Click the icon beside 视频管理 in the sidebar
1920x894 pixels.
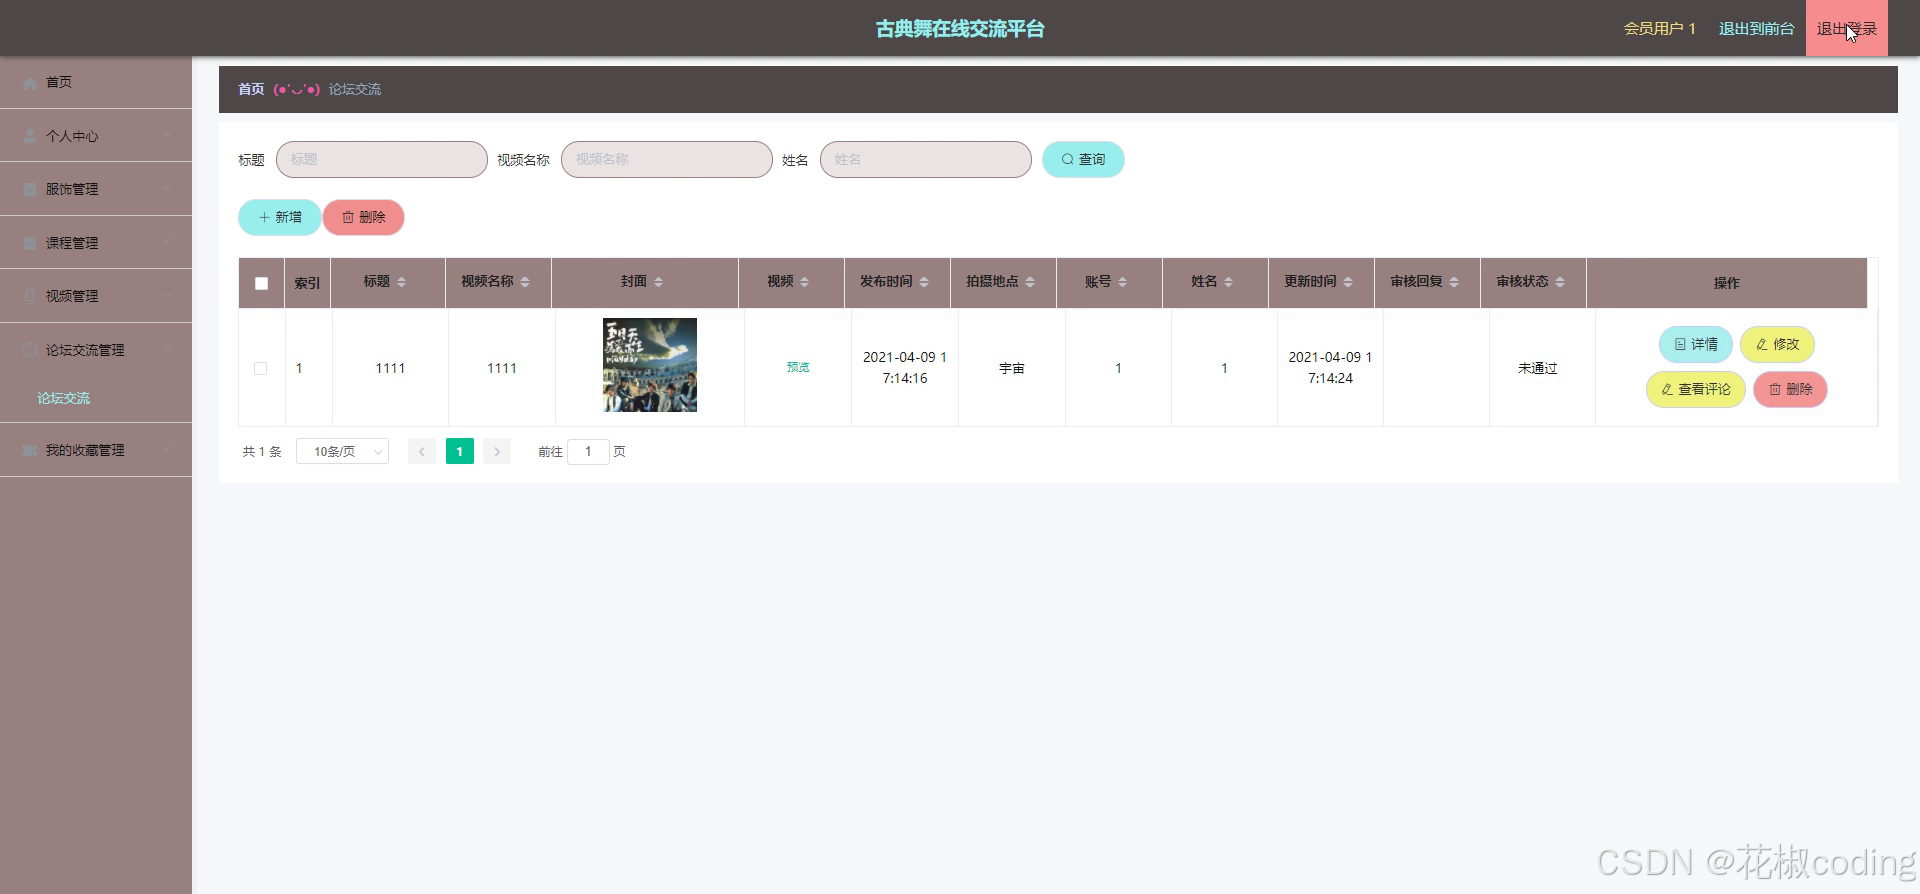(x=30, y=296)
